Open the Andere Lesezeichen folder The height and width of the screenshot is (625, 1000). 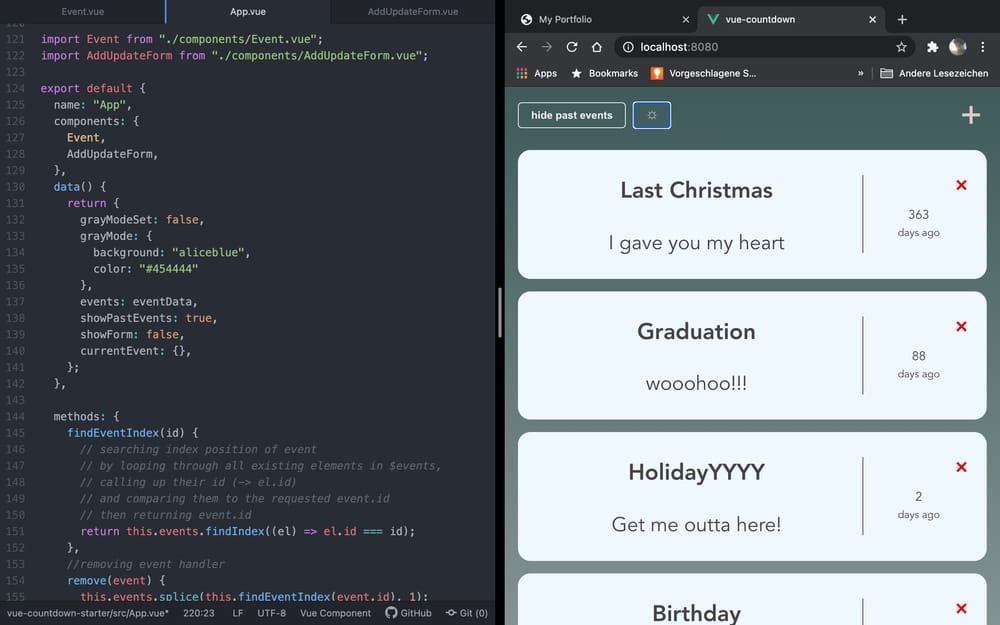click(934, 73)
